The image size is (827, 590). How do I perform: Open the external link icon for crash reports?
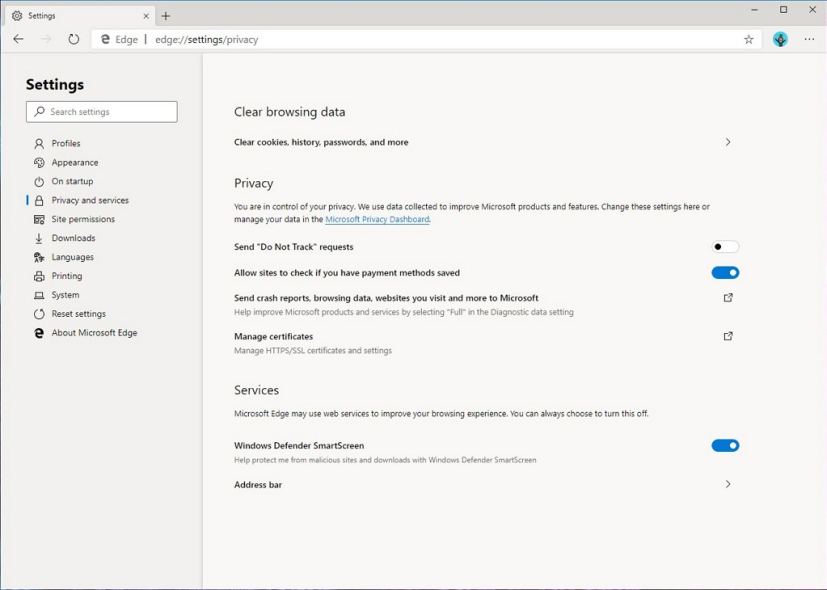[x=728, y=298]
